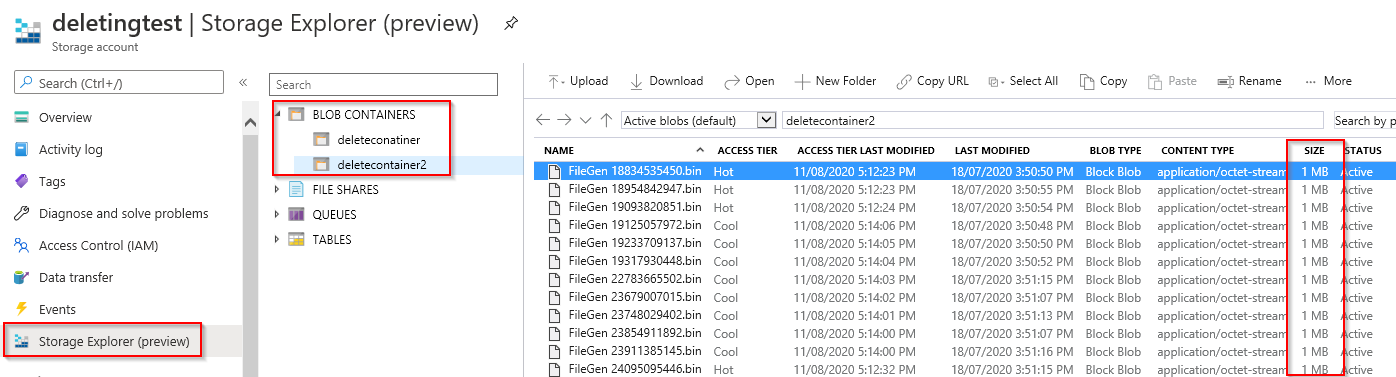Image resolution: width=1396 pixels, height=377 pixels.
Task: Expand the QUEUES tree node
Action: pyautogui.click(x=277, y=214)
